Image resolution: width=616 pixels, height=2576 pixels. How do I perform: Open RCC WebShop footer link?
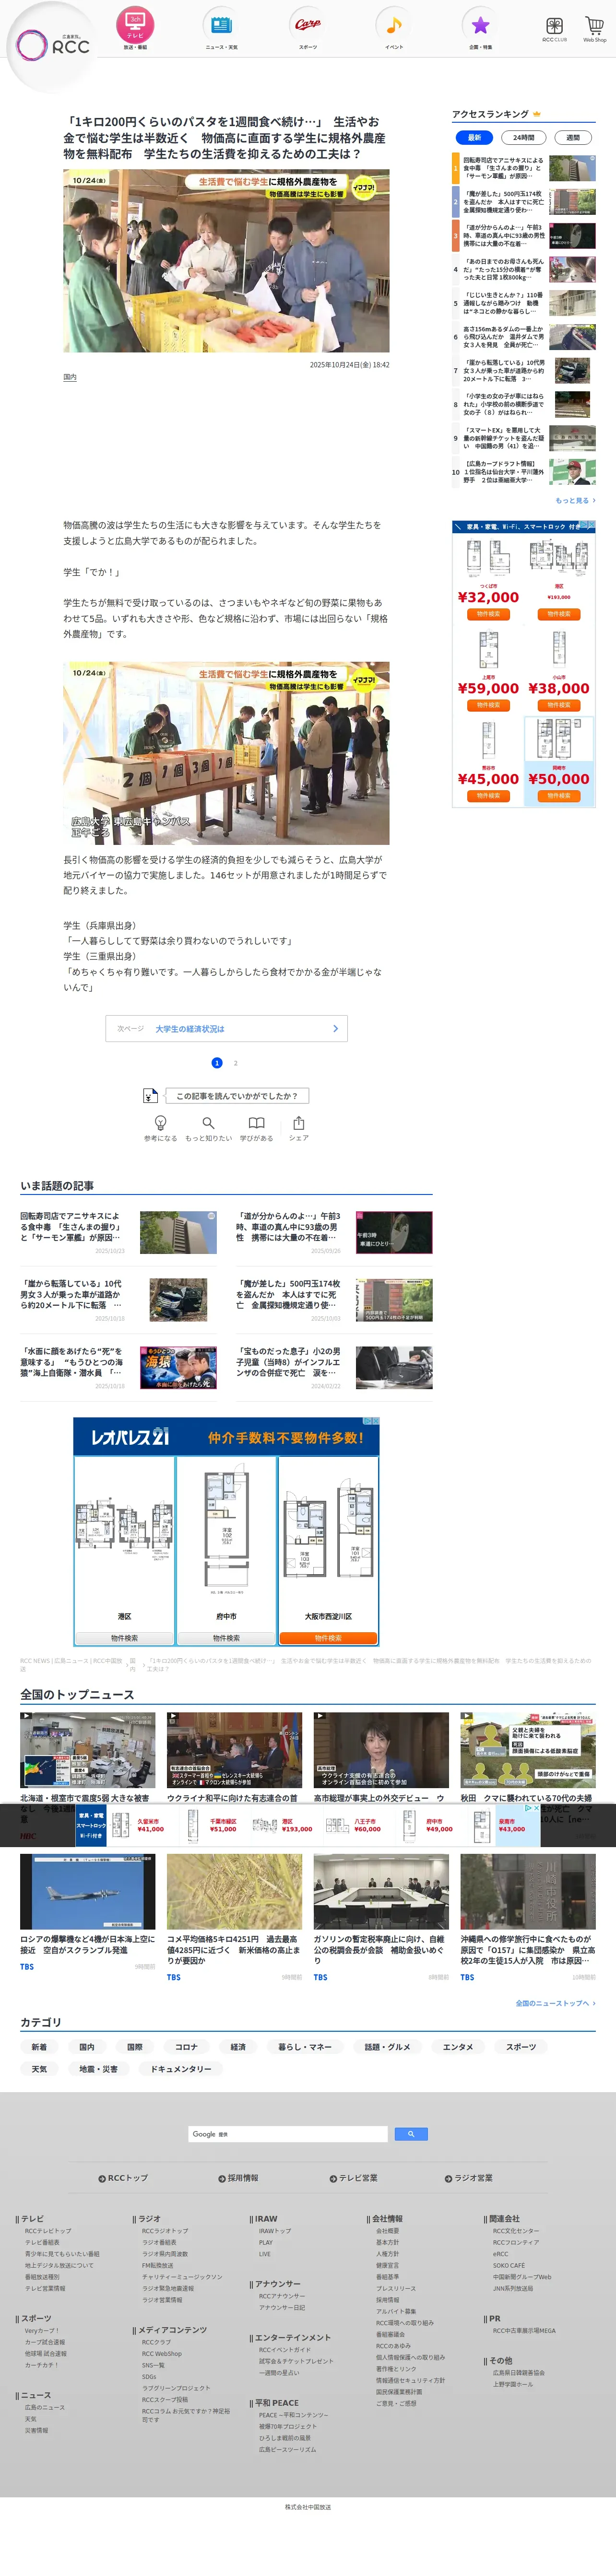click(x=162, y=2353)
